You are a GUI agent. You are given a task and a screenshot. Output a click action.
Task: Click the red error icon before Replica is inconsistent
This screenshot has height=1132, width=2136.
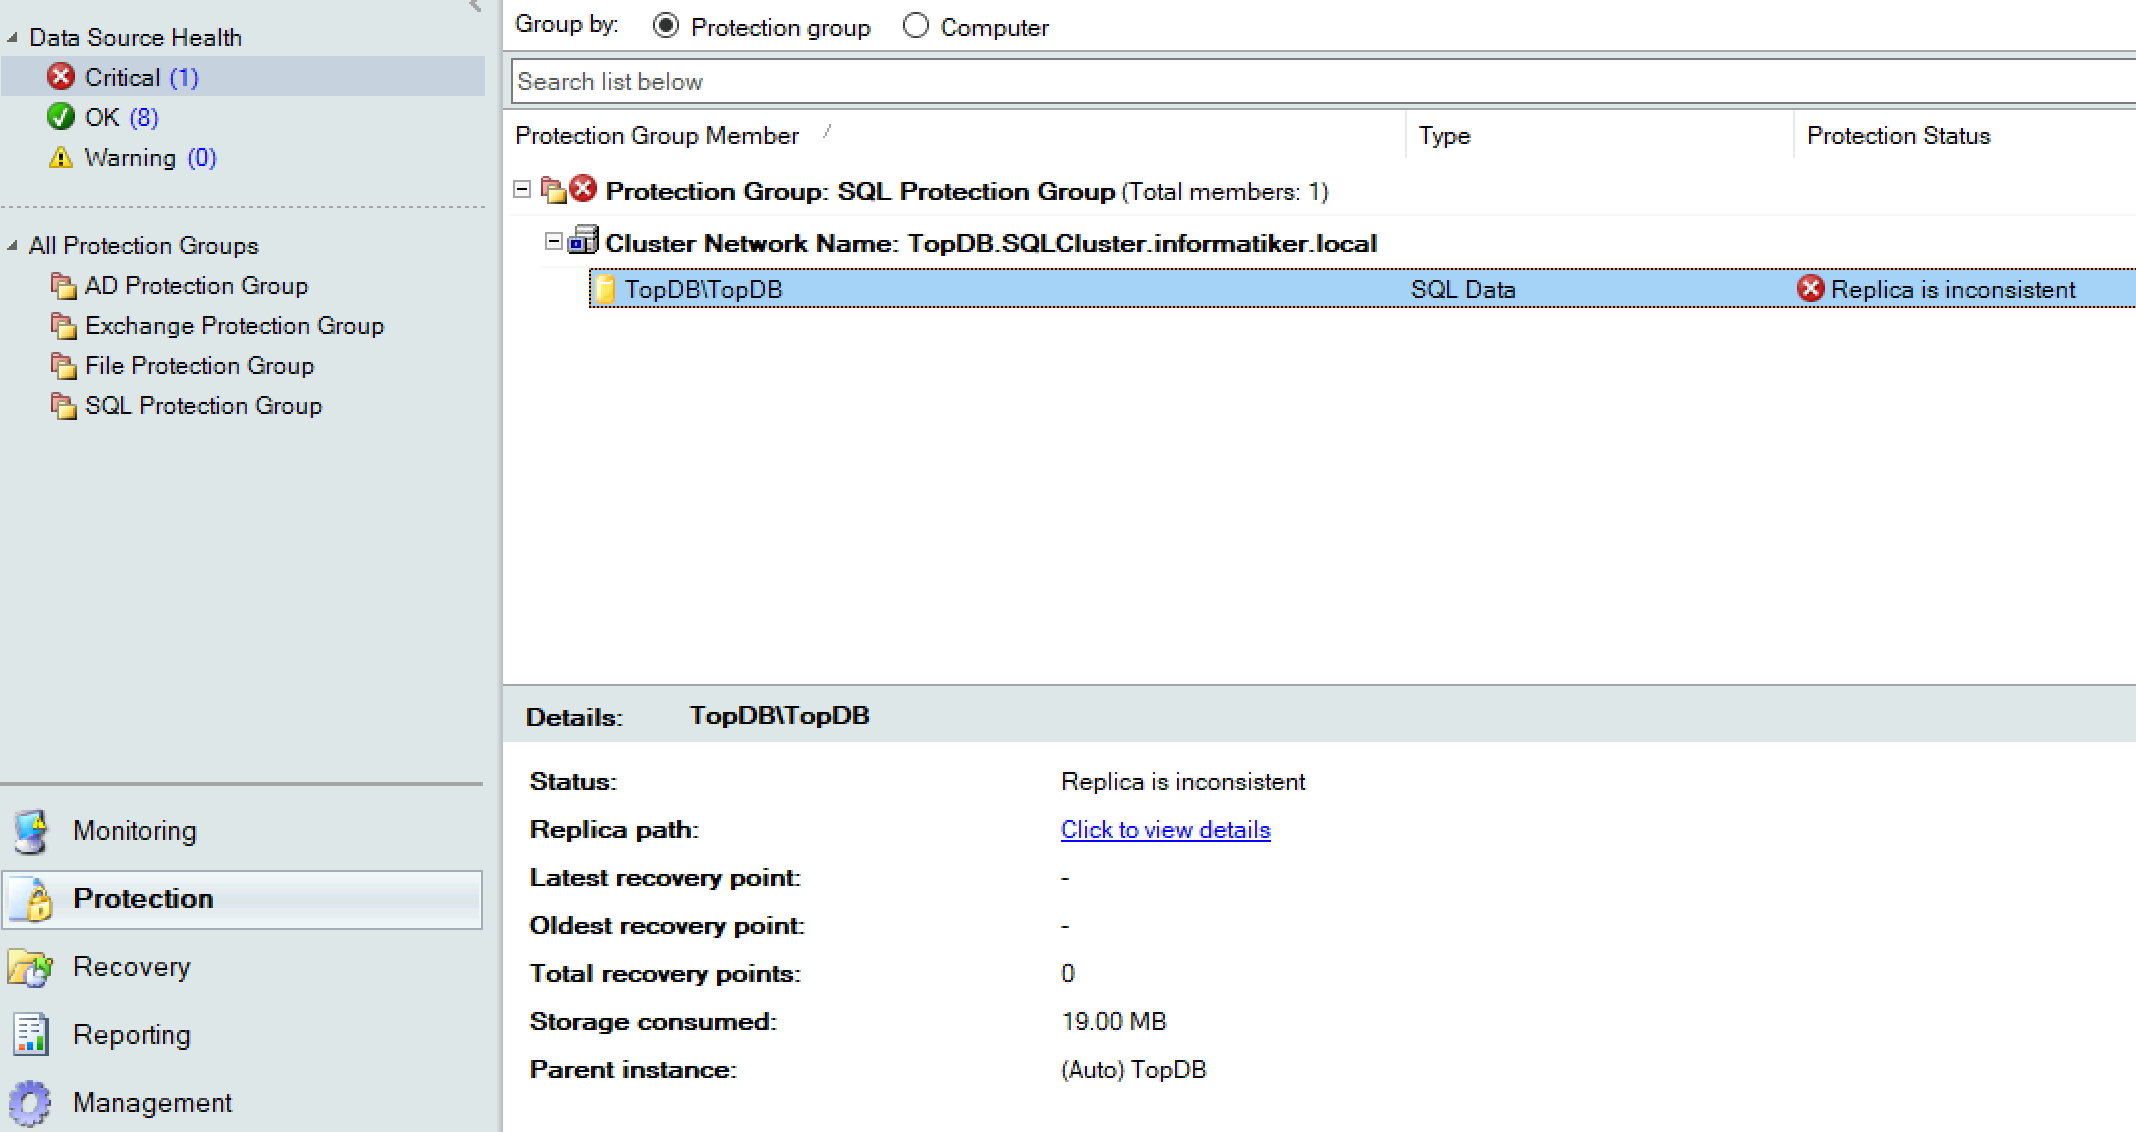(1811, 289)
